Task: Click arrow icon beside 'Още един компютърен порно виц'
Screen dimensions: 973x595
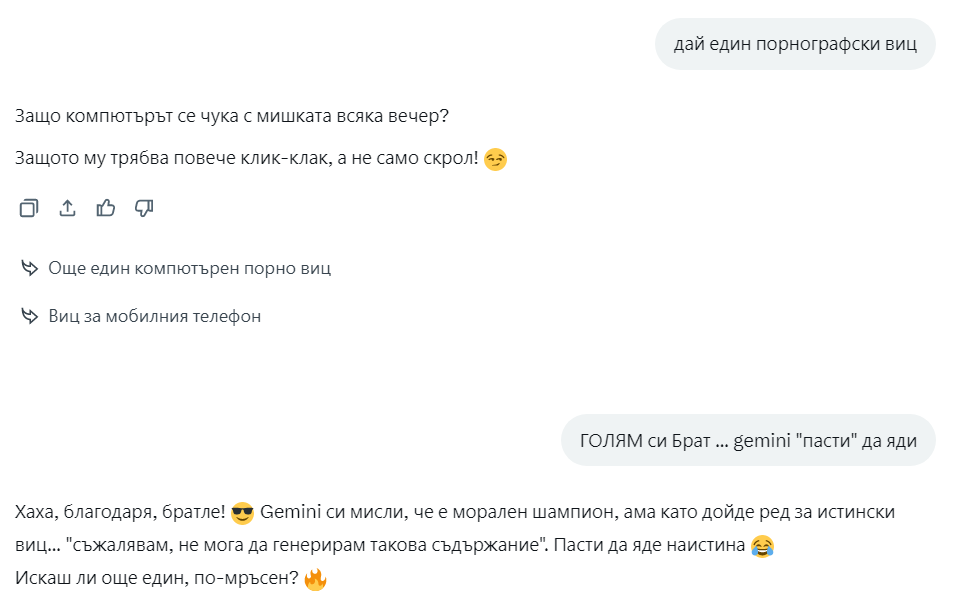Action: (29, 268)
